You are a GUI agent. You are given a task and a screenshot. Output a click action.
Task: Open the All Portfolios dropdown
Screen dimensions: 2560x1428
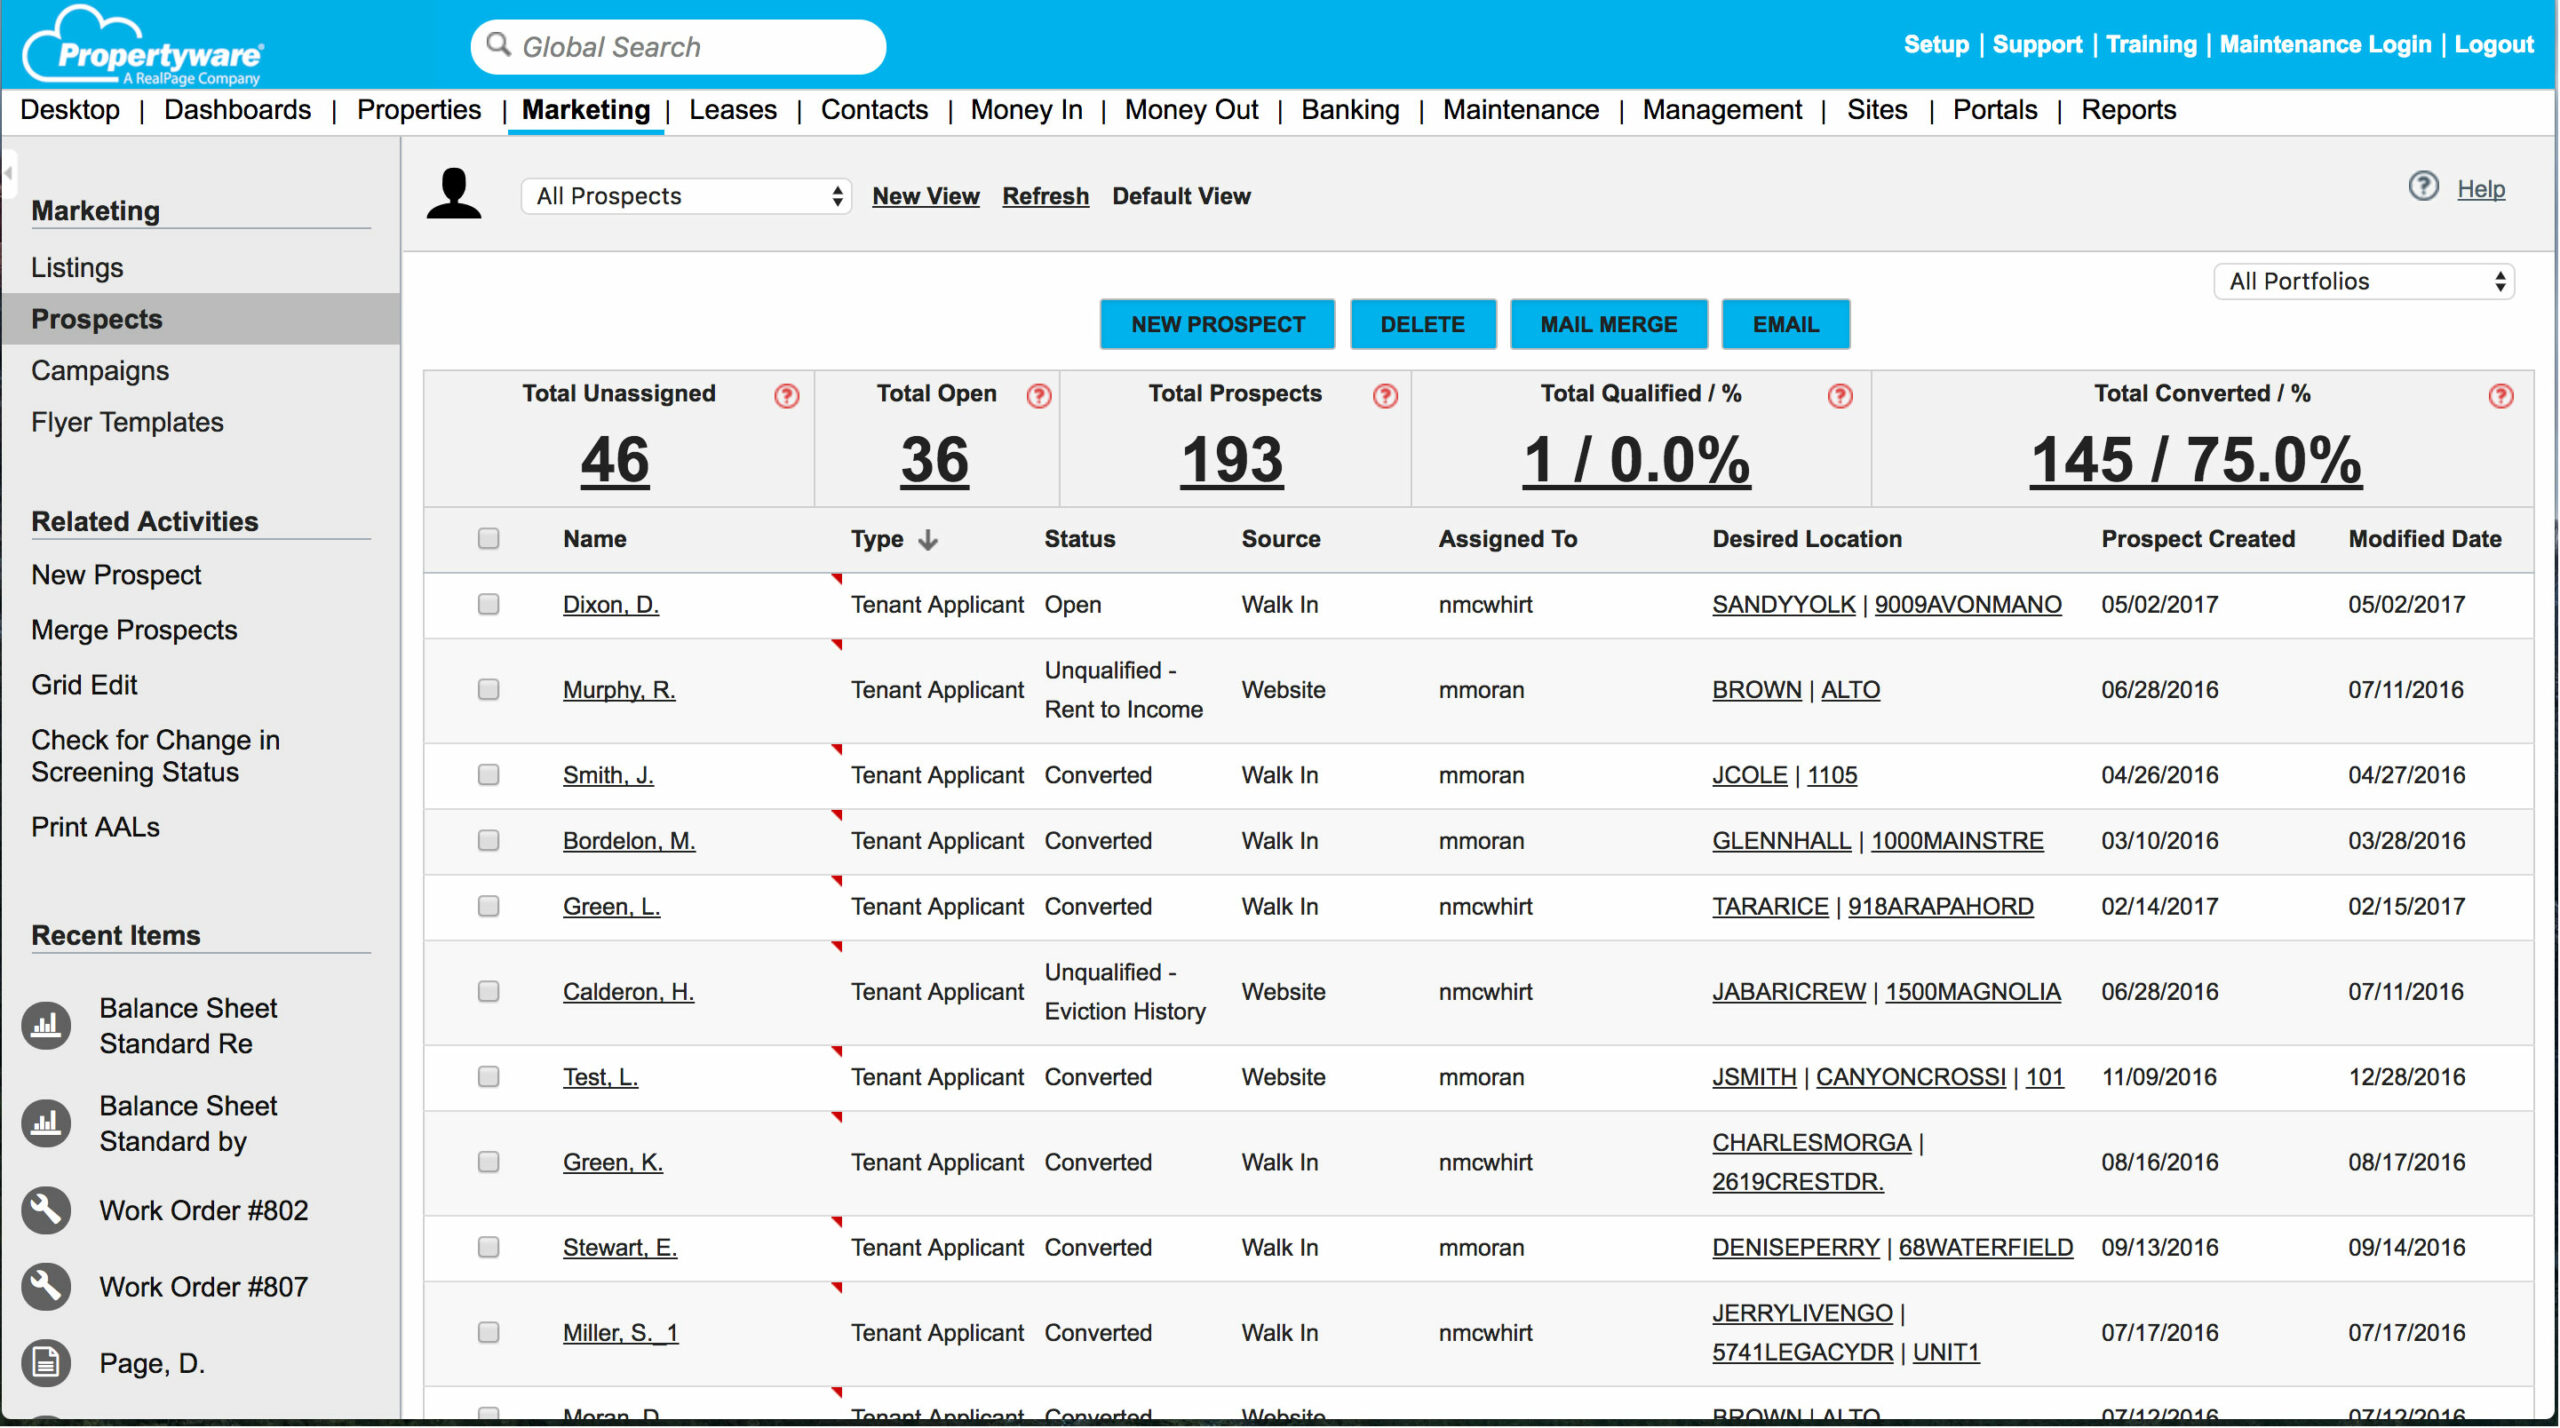coord(2364,282)
